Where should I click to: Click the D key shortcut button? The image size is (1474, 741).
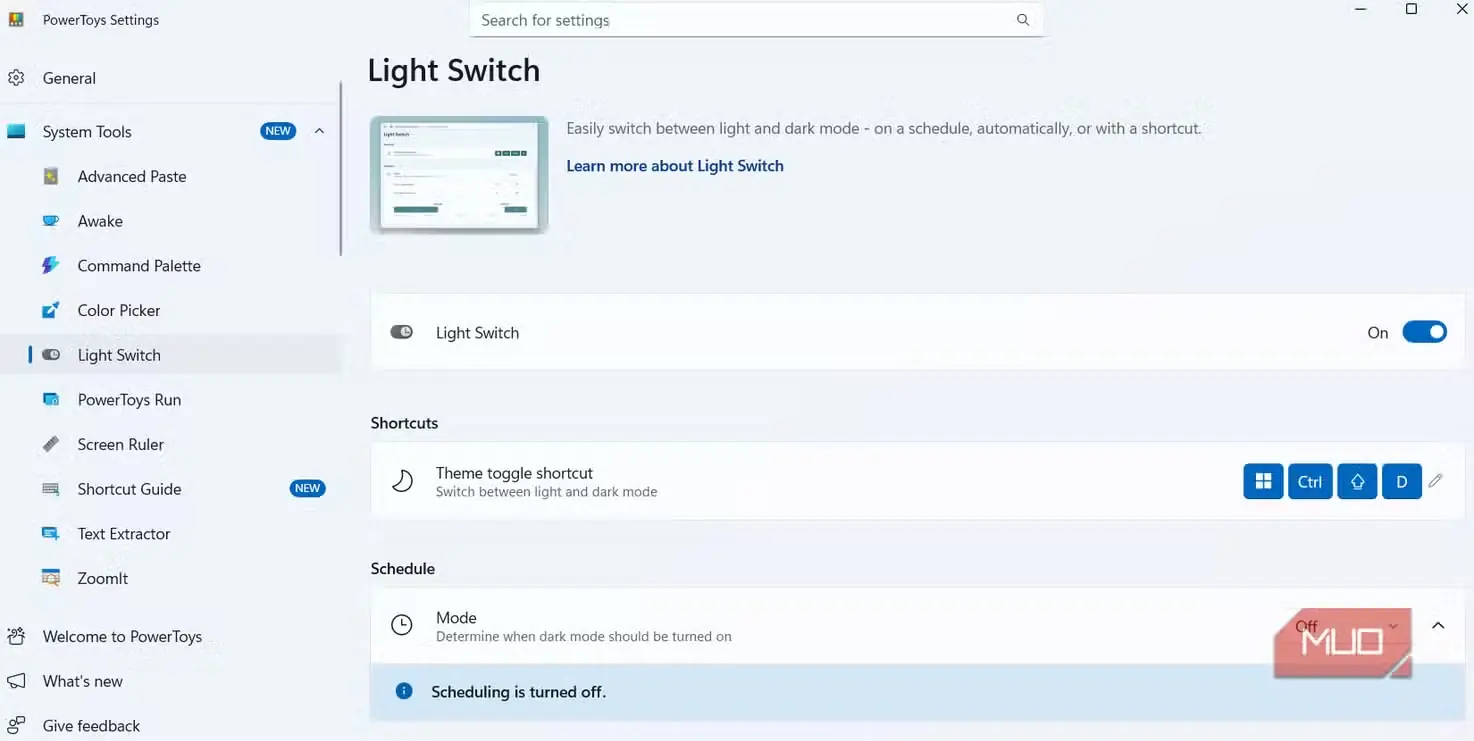[x=1402, y=481]
